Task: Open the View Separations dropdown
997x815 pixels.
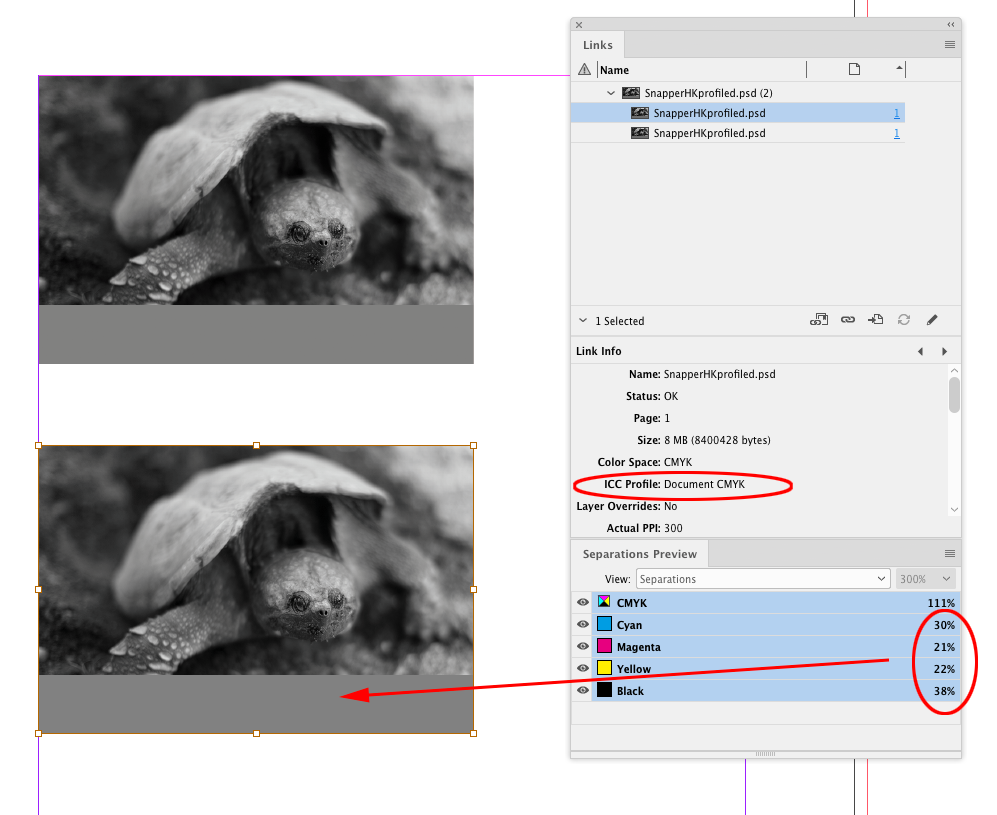Action: 762,579
